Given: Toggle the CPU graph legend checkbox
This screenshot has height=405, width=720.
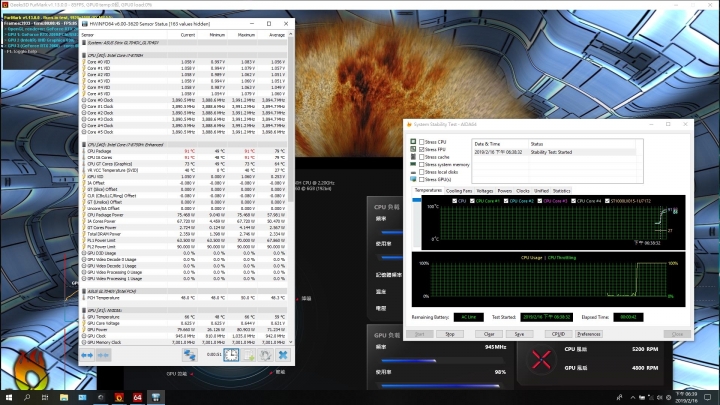Looking at the screenshot, I should click(455, 201).
